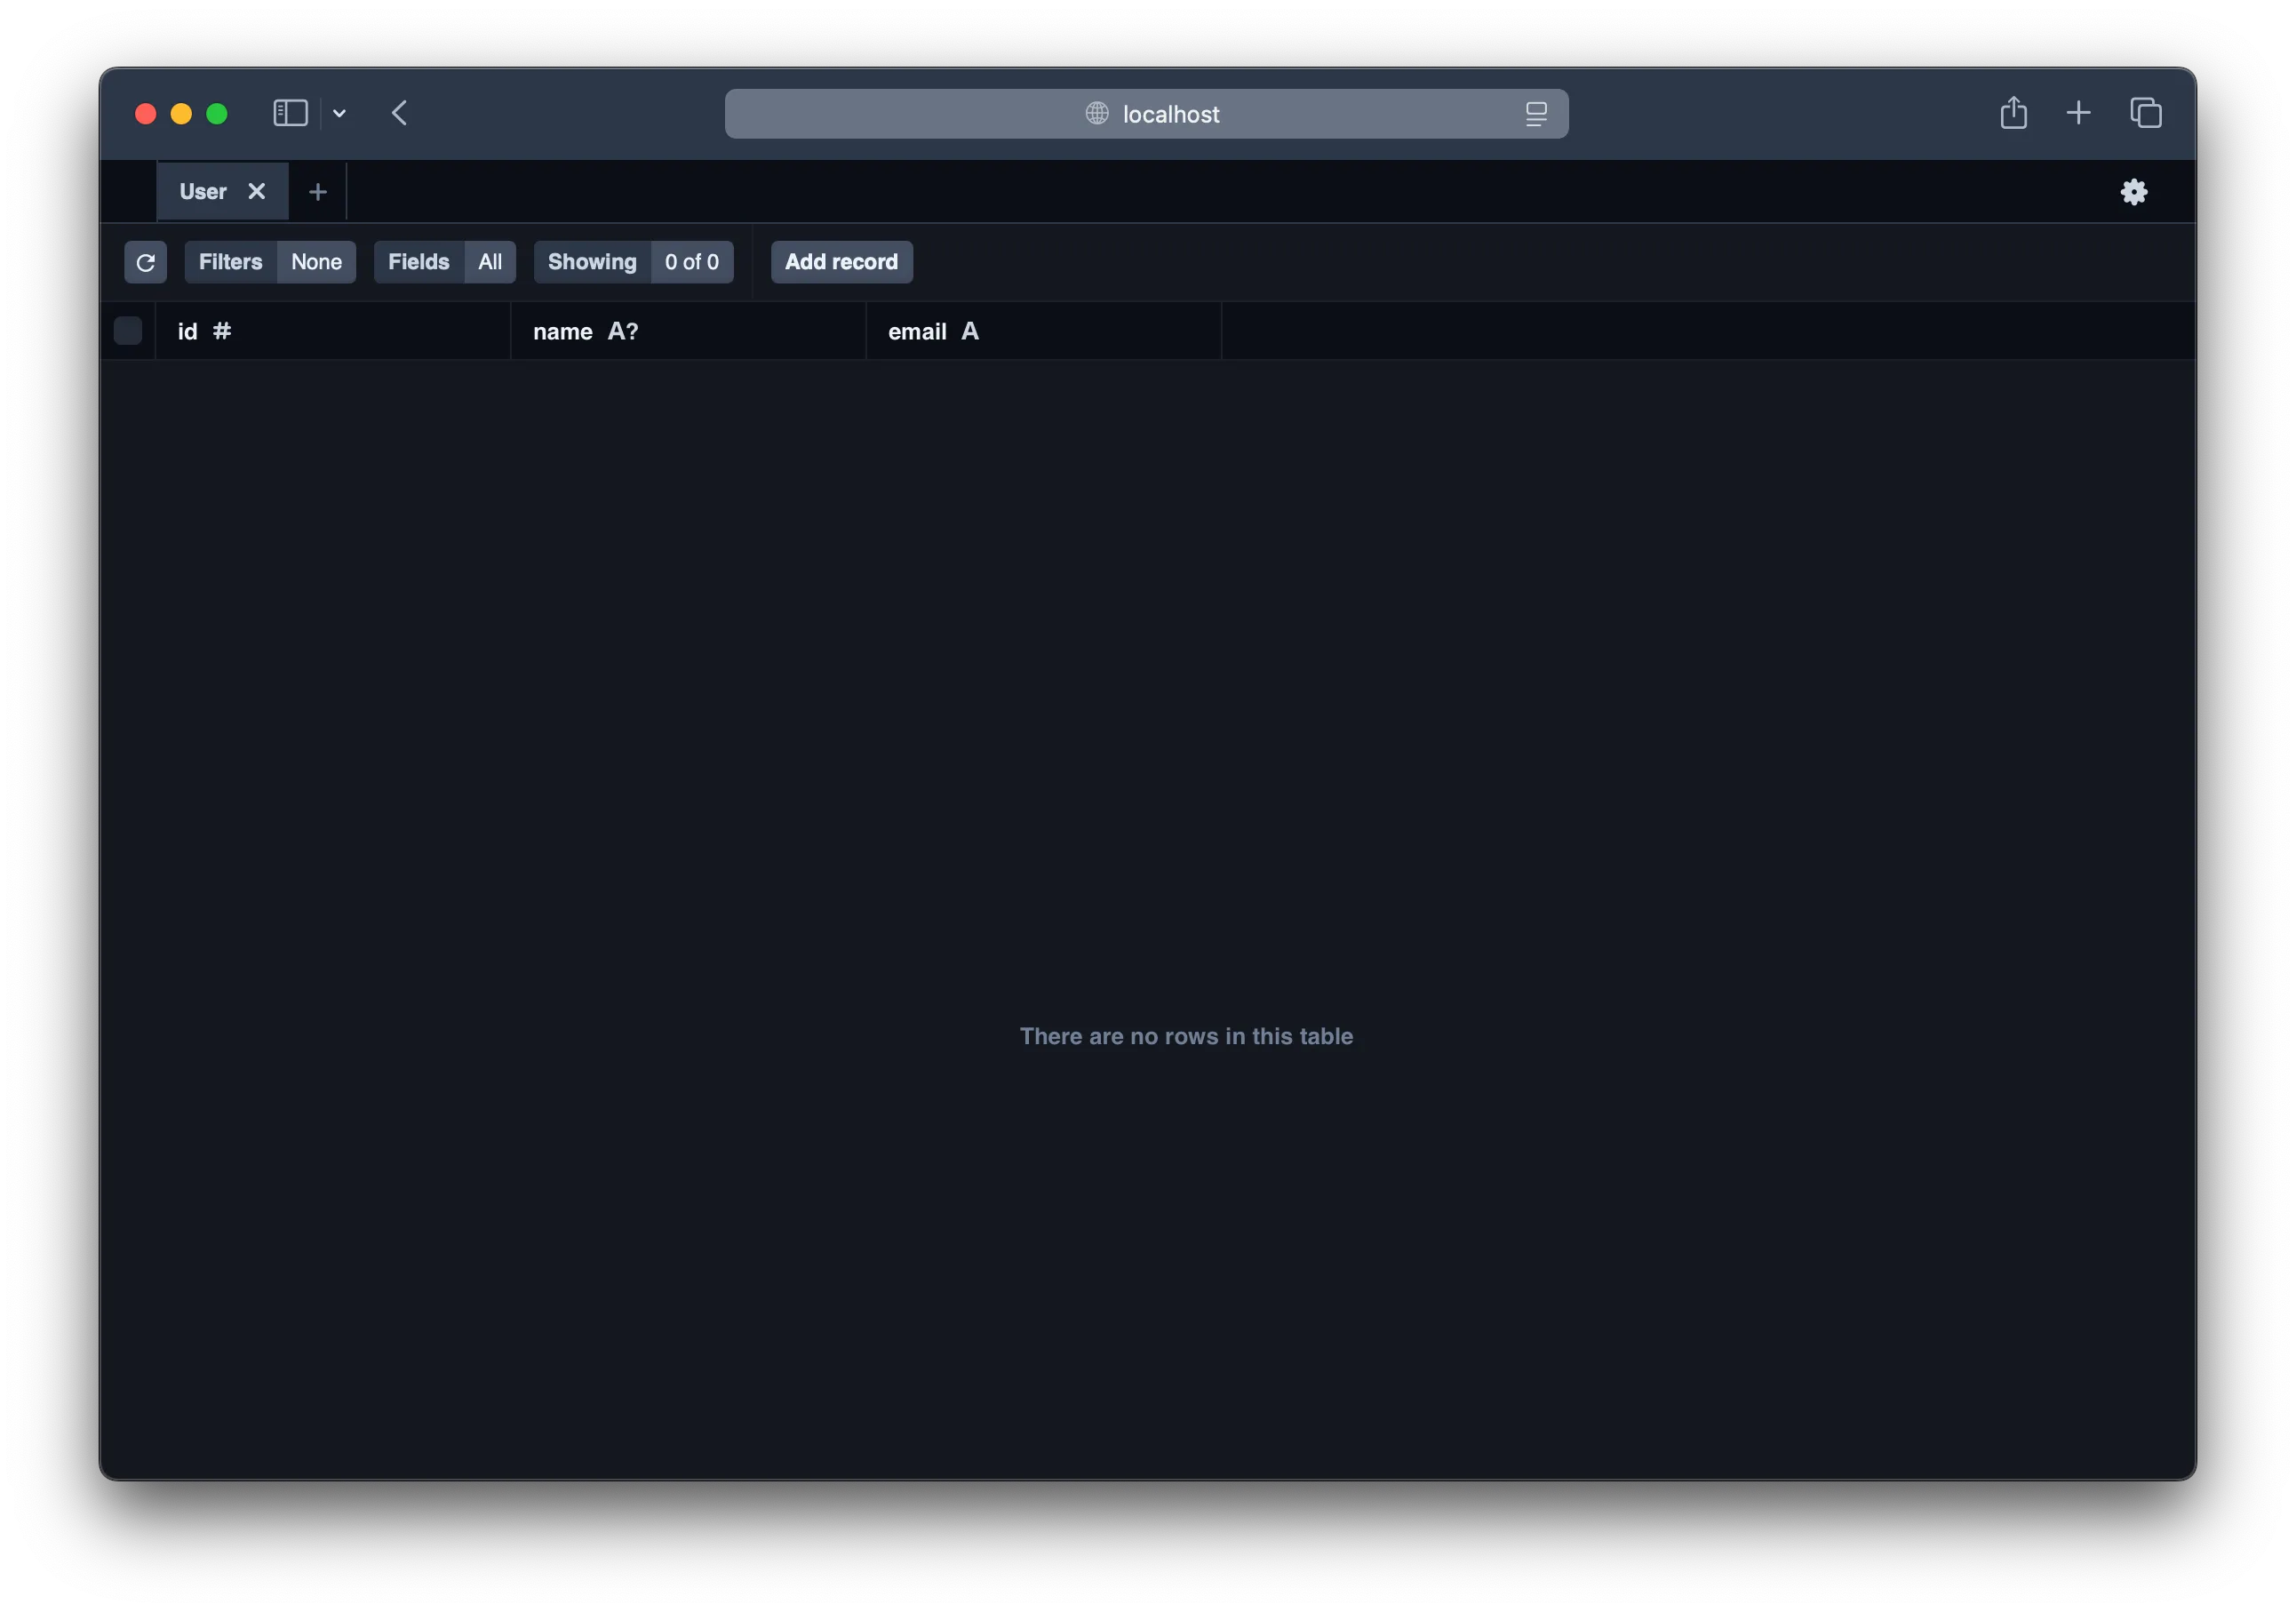
Task: Toggle the select-all rows checkbox
Action: (x=128, y=331)
